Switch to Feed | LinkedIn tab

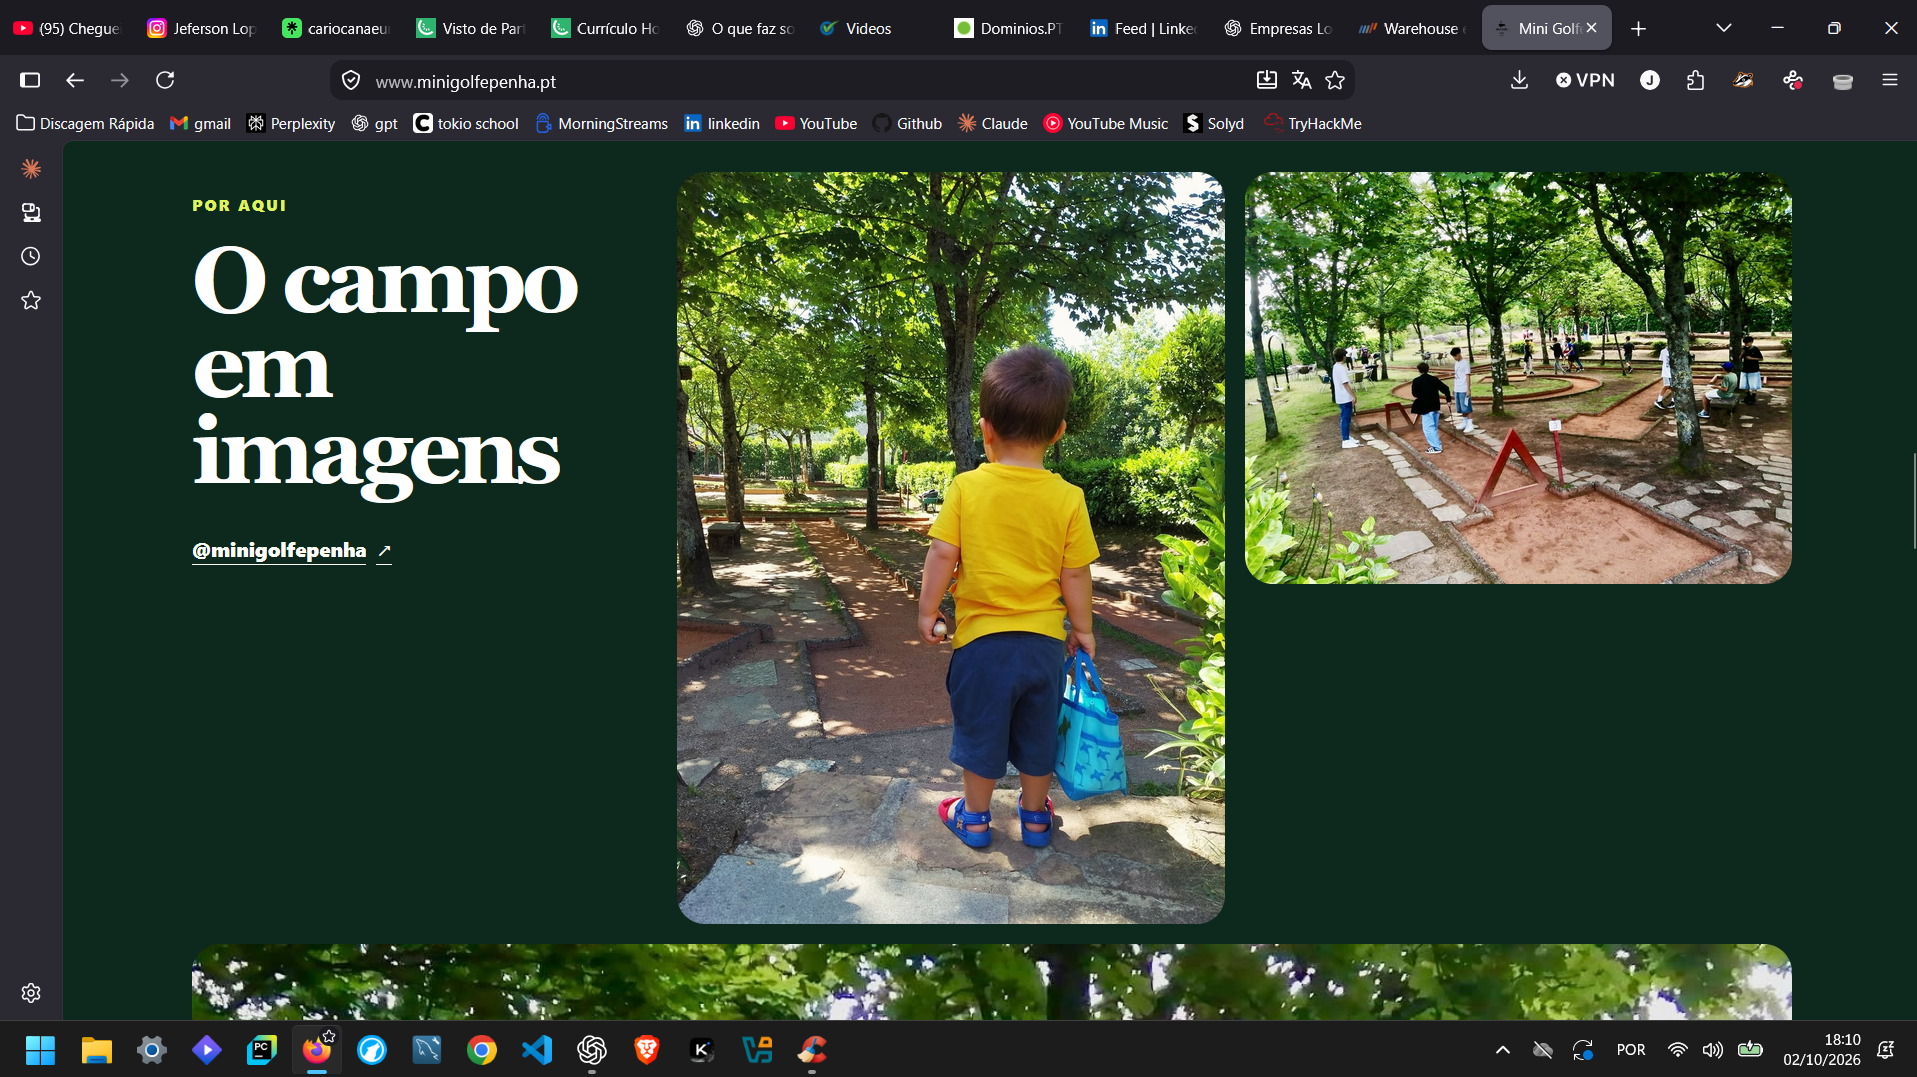coord(1144,28)
